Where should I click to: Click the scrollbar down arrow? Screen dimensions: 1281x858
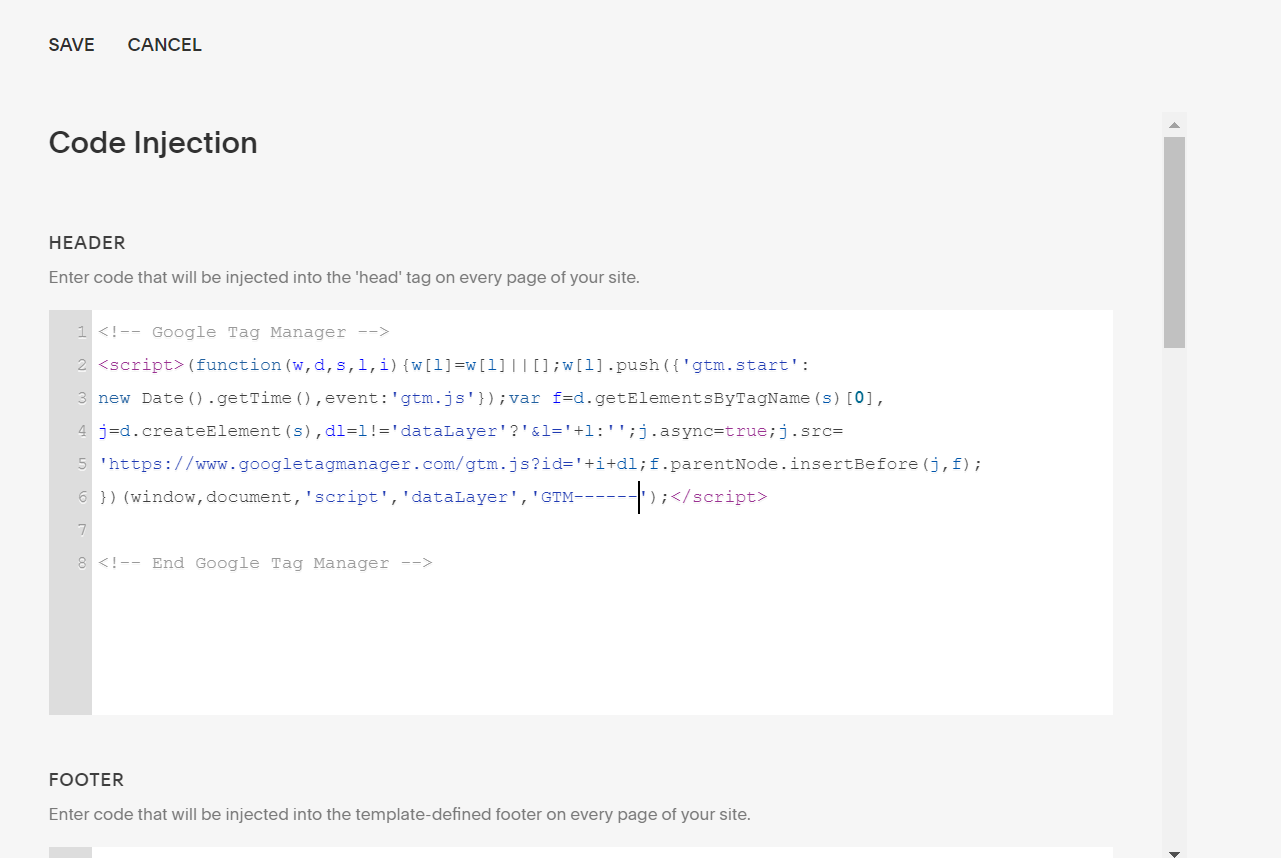pos(1174,853)
